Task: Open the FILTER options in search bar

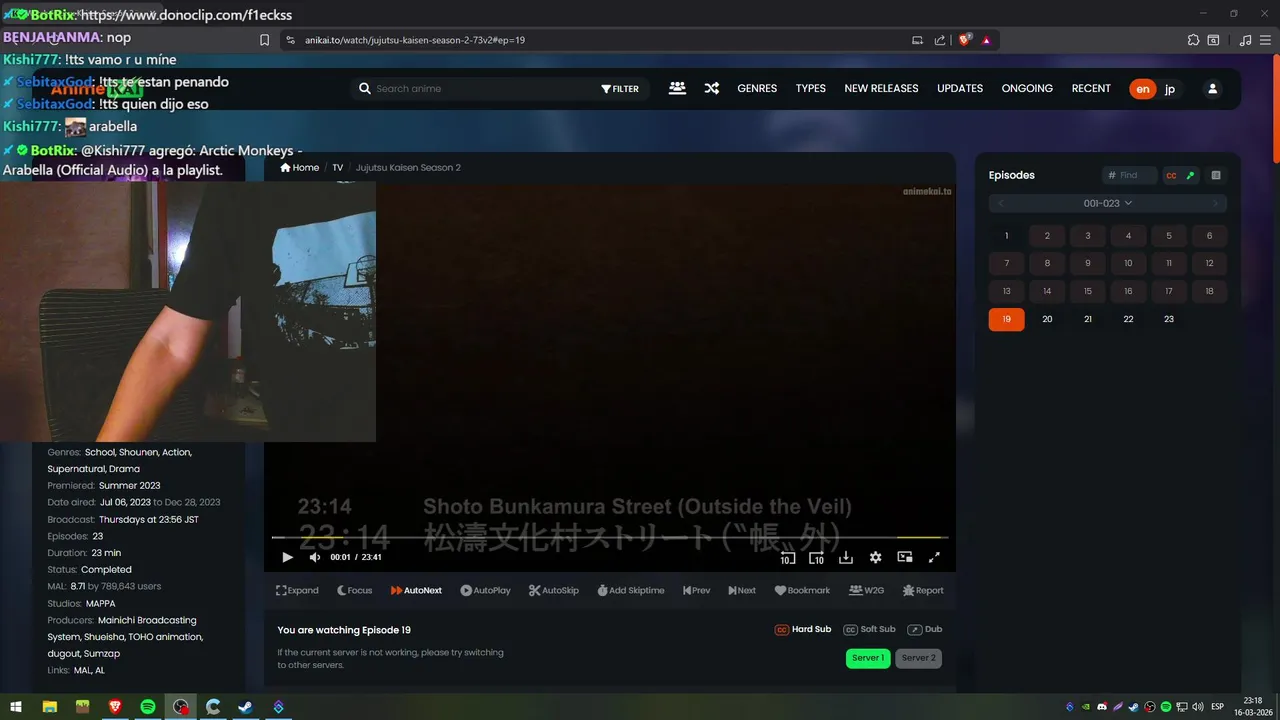Action: click(620, 89)
